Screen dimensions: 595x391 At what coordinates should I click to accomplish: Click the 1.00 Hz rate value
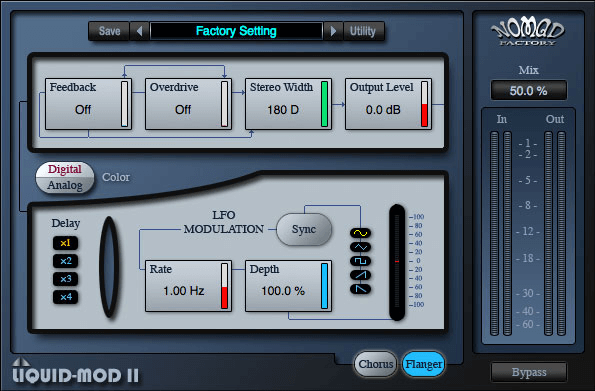[x=184, y=291]
